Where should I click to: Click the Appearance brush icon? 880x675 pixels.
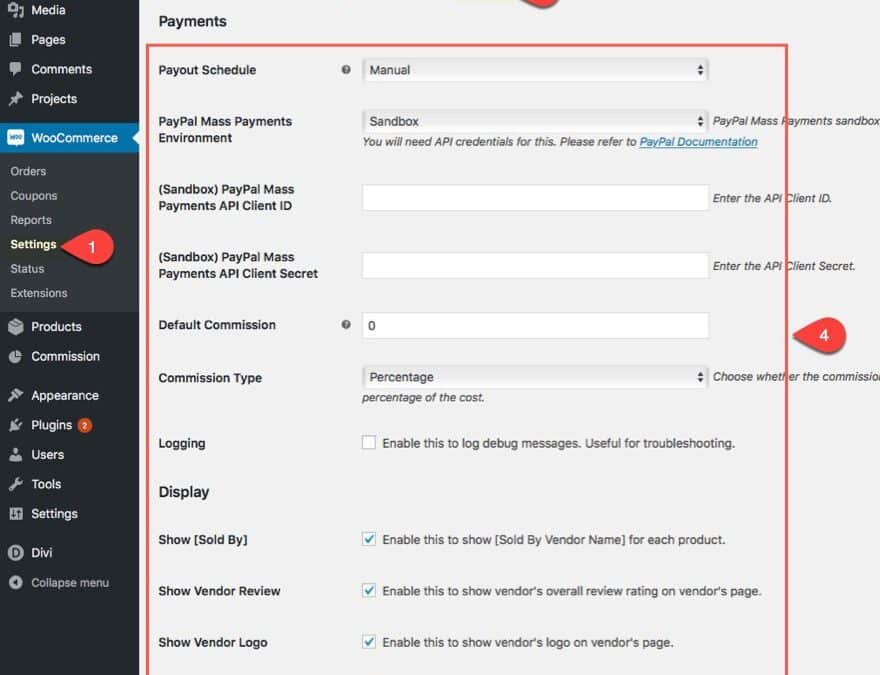tap(16, 396)
